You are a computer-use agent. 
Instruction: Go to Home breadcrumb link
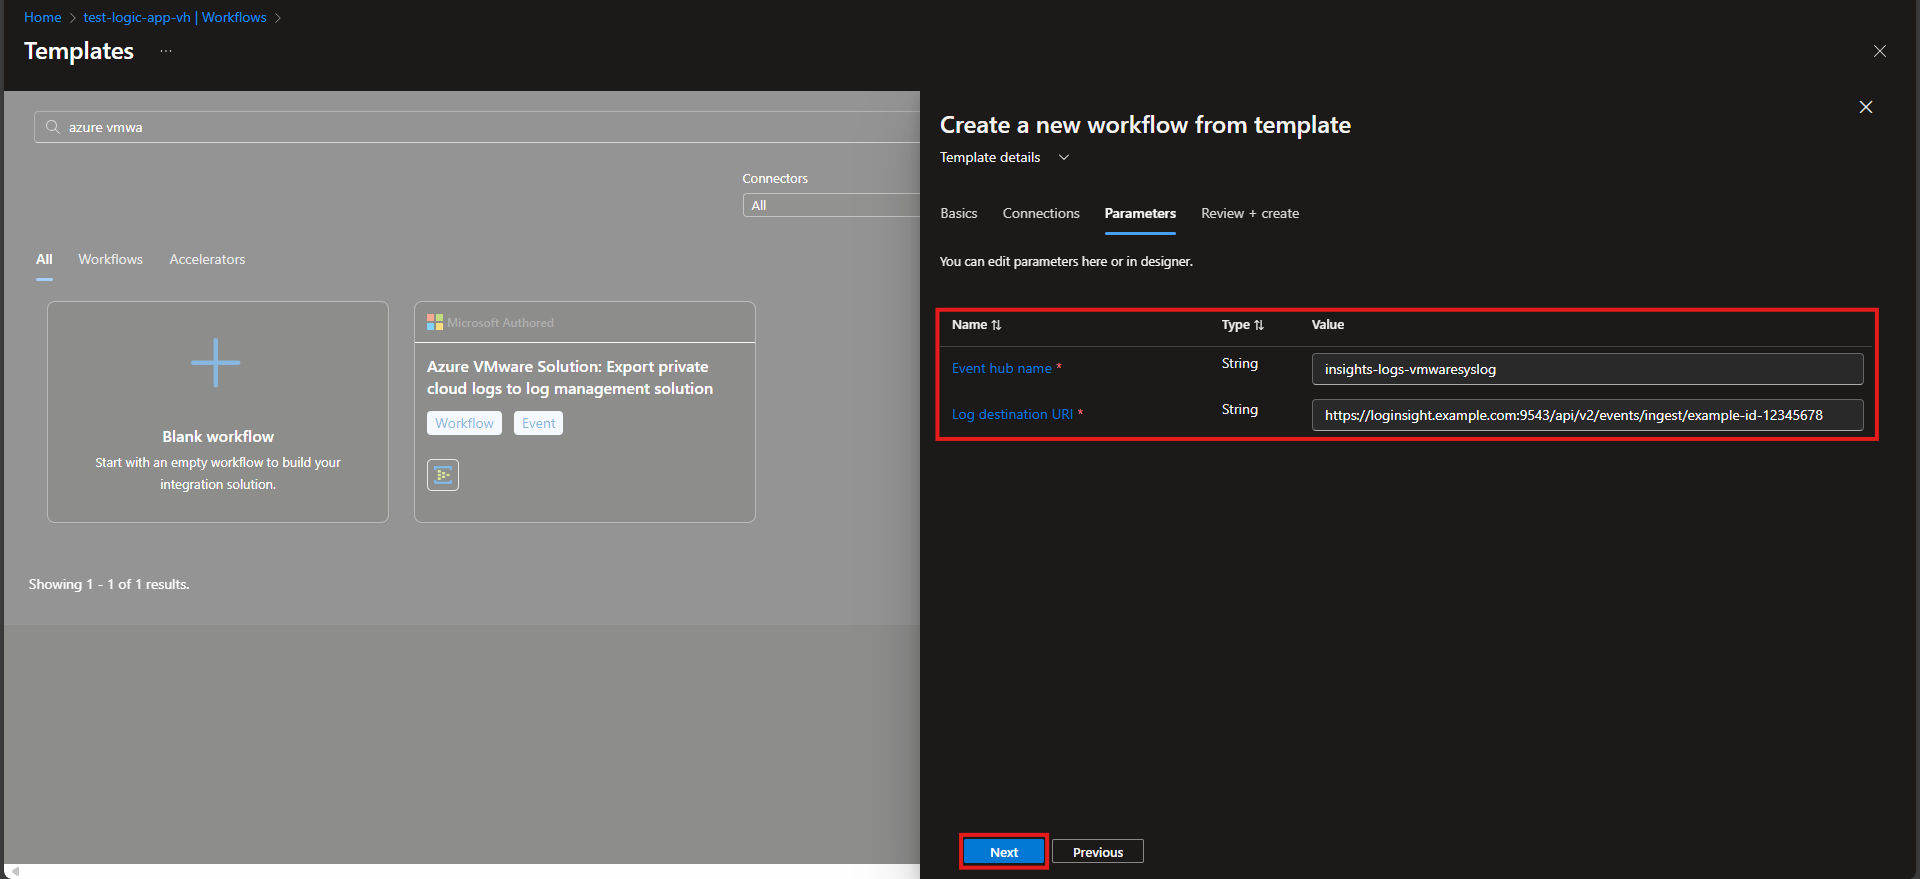point(43,17)
